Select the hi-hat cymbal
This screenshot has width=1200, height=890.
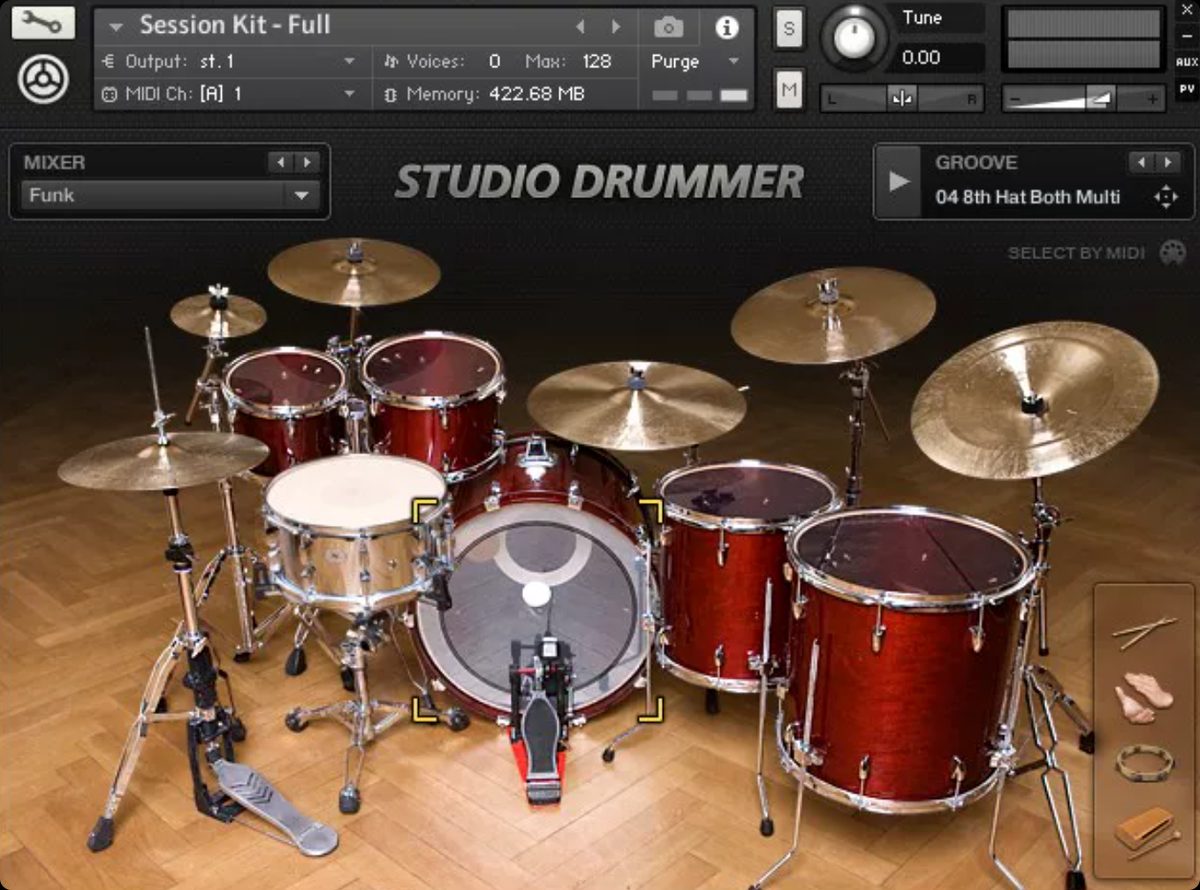(x=163, y=460)
